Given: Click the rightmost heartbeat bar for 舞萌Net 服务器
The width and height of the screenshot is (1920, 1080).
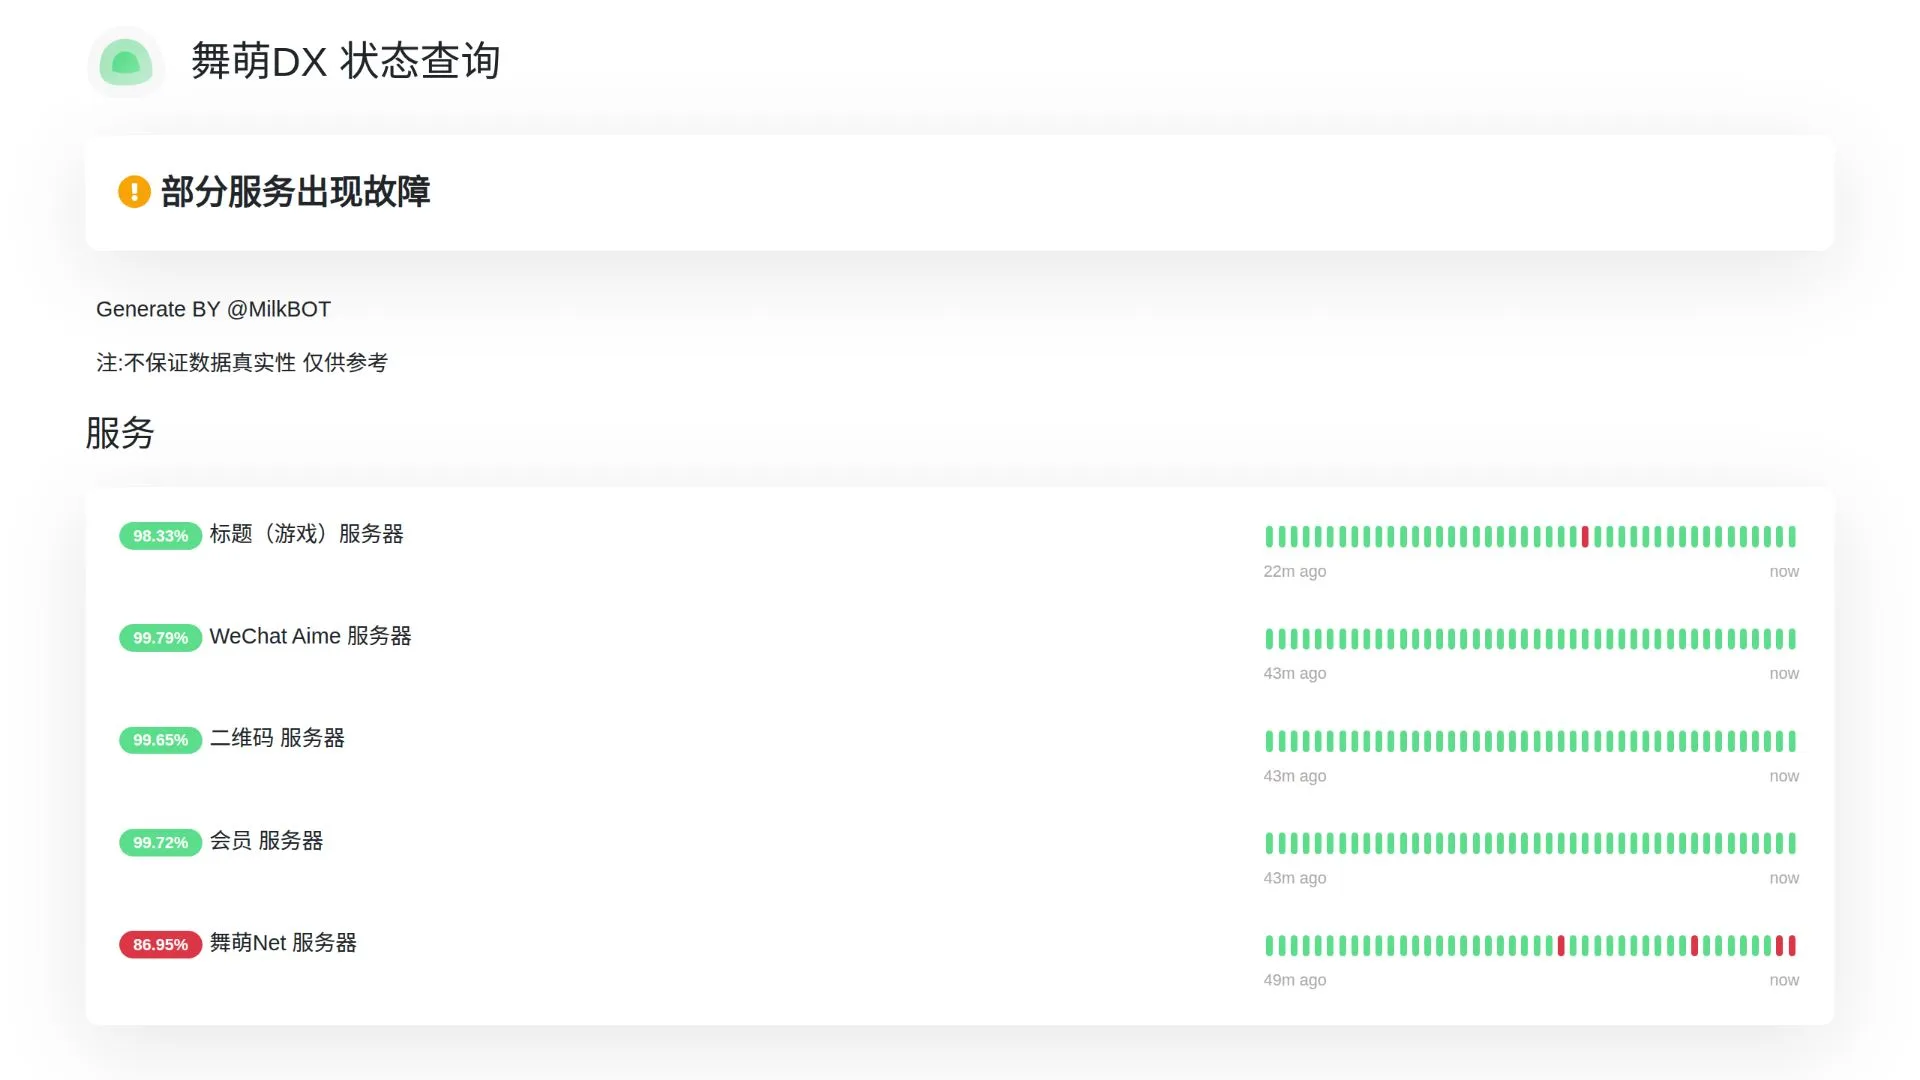Looking at the screenshot, I should [1792, 945].
